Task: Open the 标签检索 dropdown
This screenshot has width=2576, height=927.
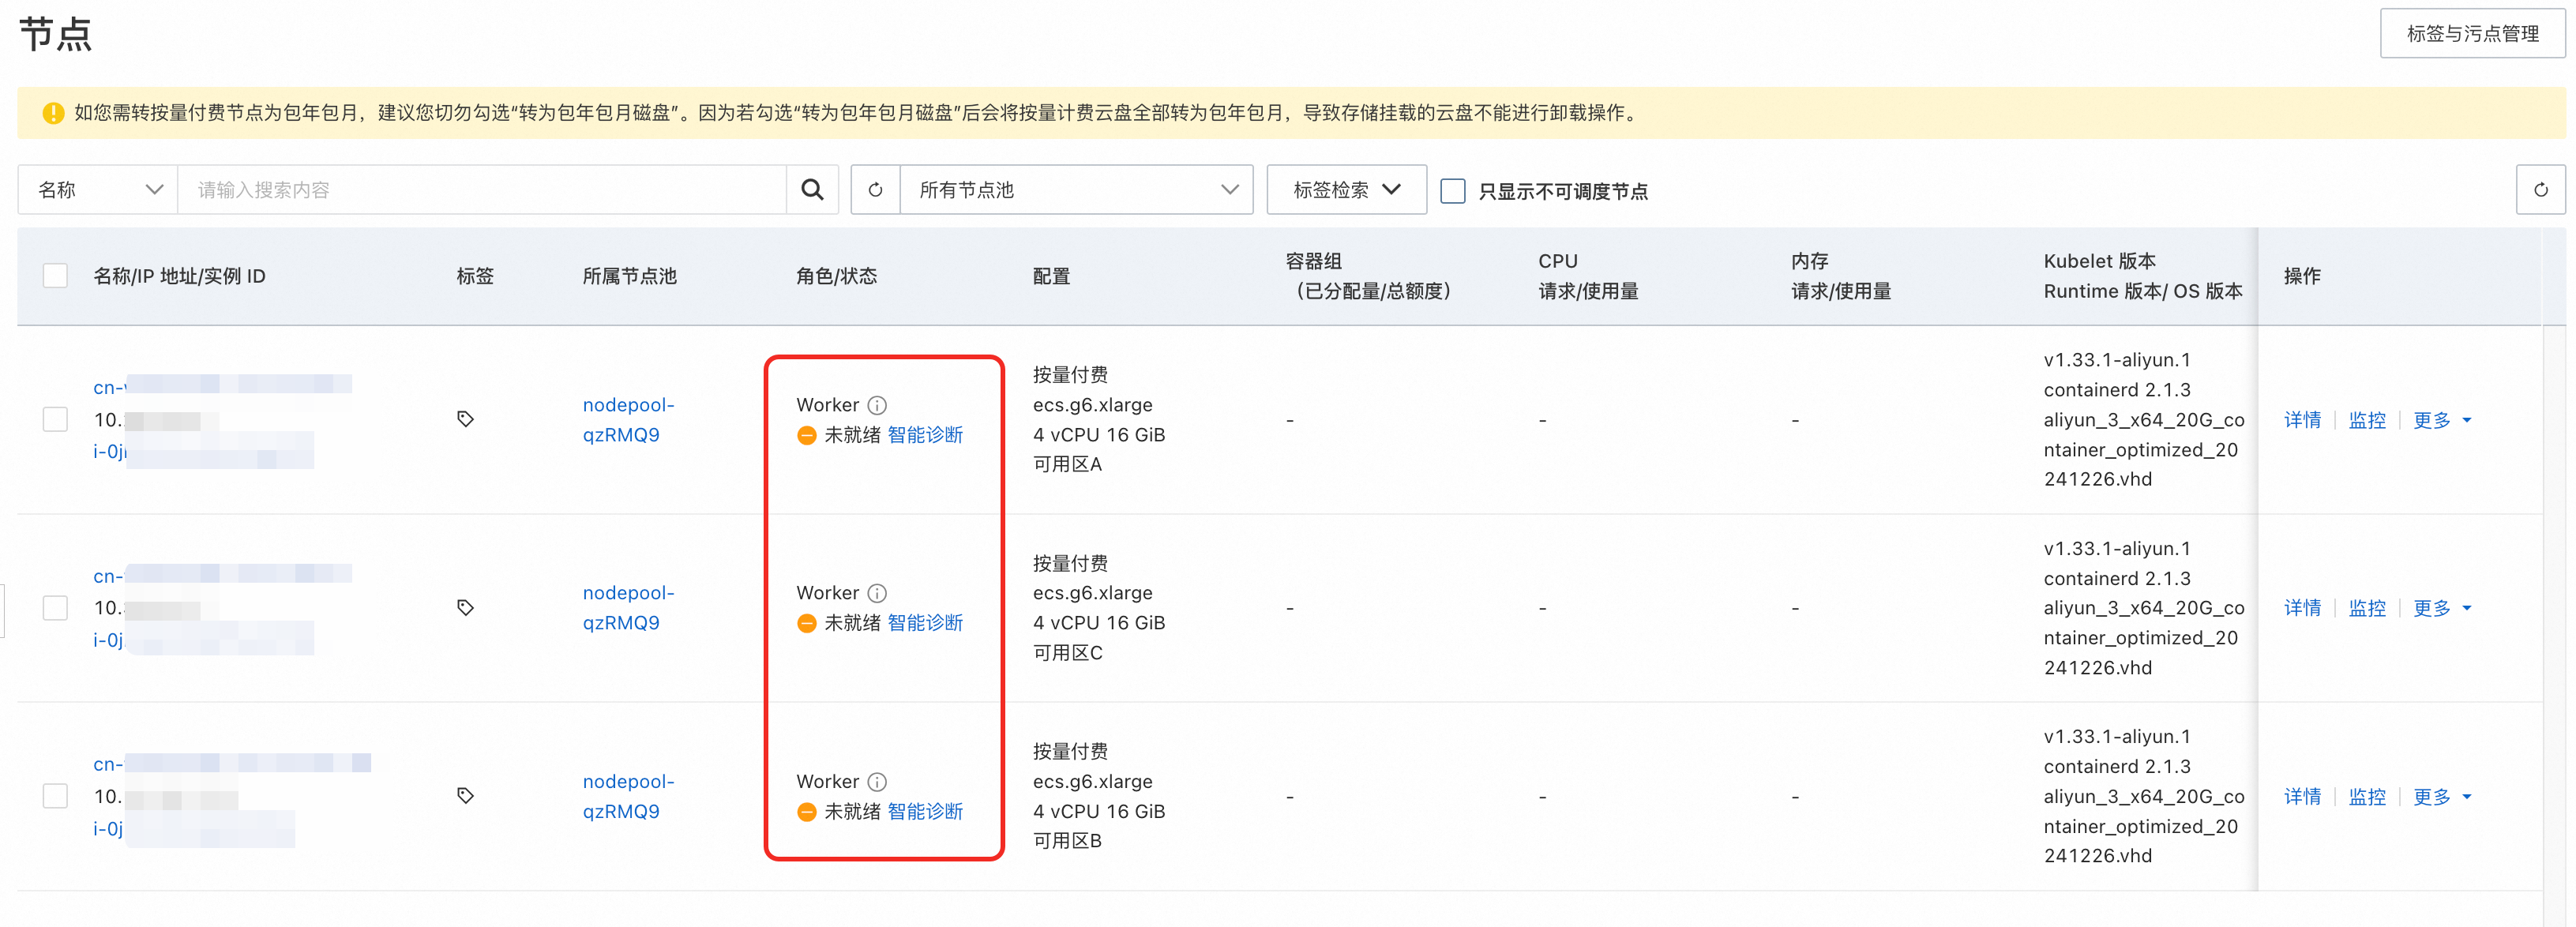Action: (x=1346, y=190)
